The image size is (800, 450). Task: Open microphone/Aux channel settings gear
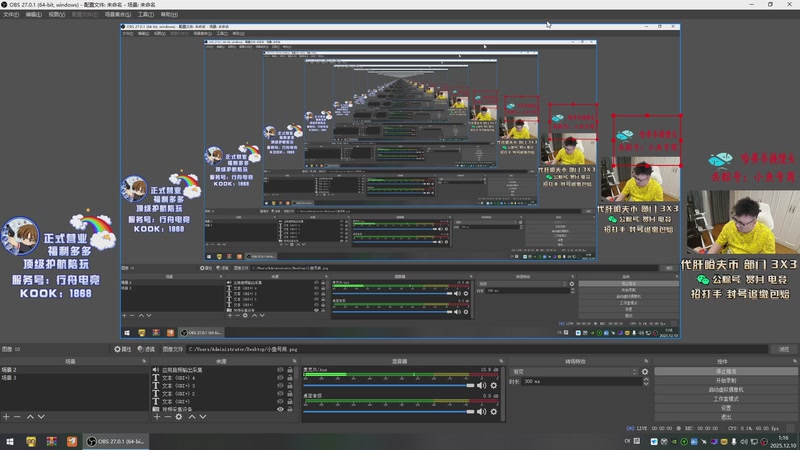pyautogui.click(x=493, y=385)
